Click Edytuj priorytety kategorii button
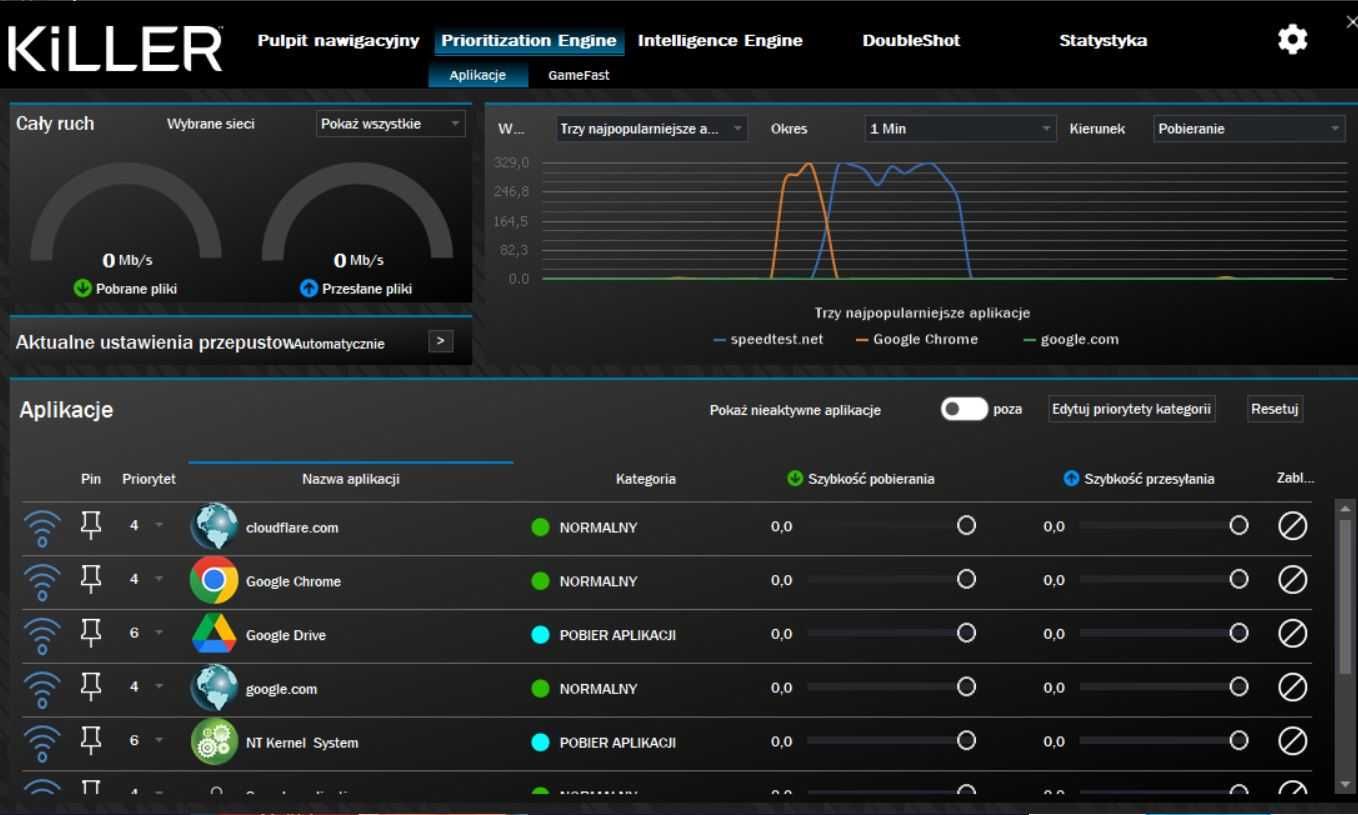This screenshot has height=815, width=1358. point(1132,409)
